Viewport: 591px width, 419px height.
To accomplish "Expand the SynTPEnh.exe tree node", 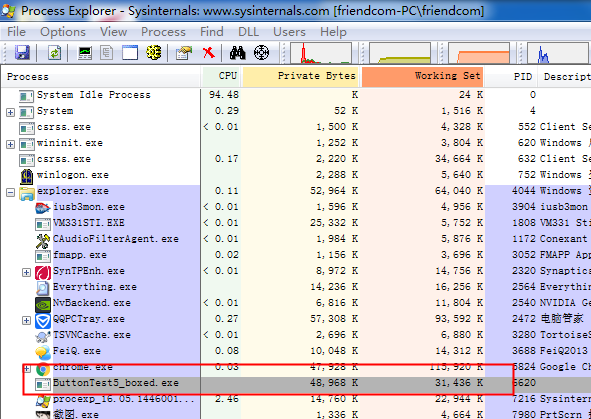I will [26, 272].
